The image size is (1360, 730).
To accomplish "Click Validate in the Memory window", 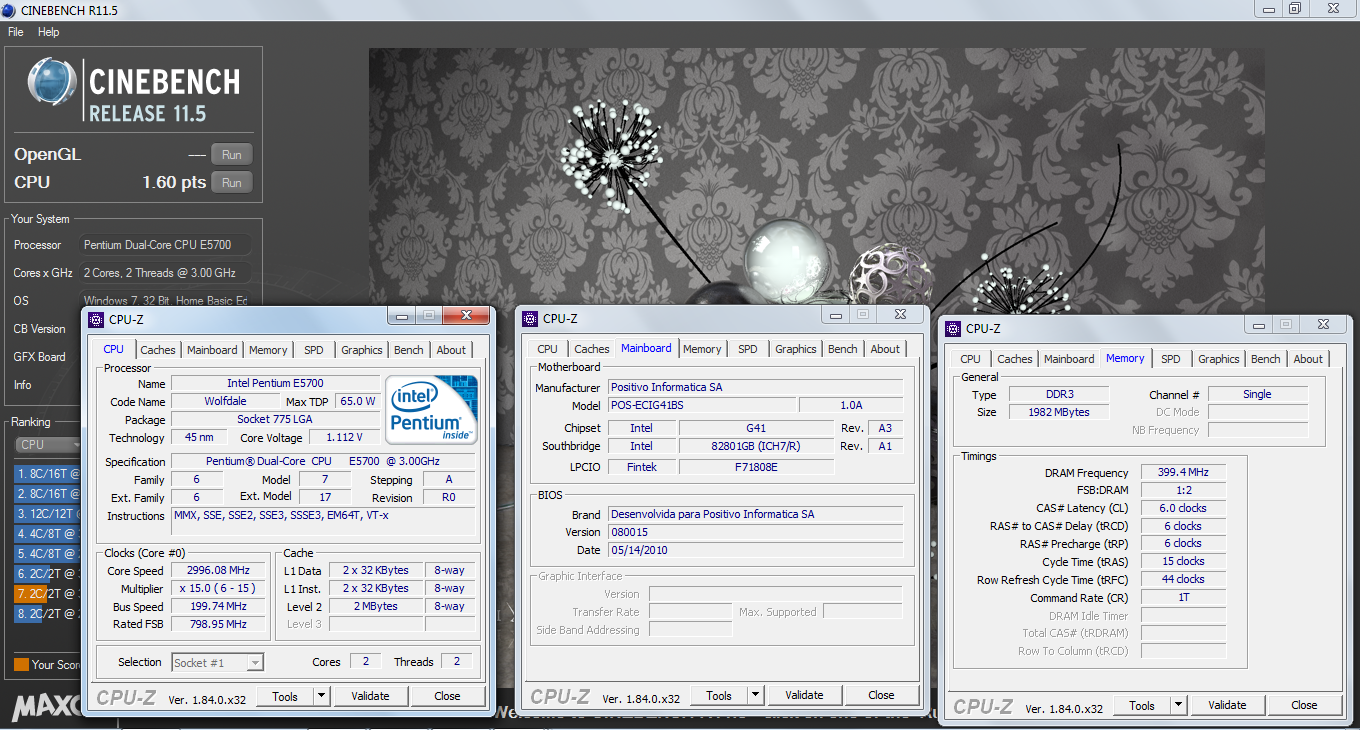I will point(1228,705).
